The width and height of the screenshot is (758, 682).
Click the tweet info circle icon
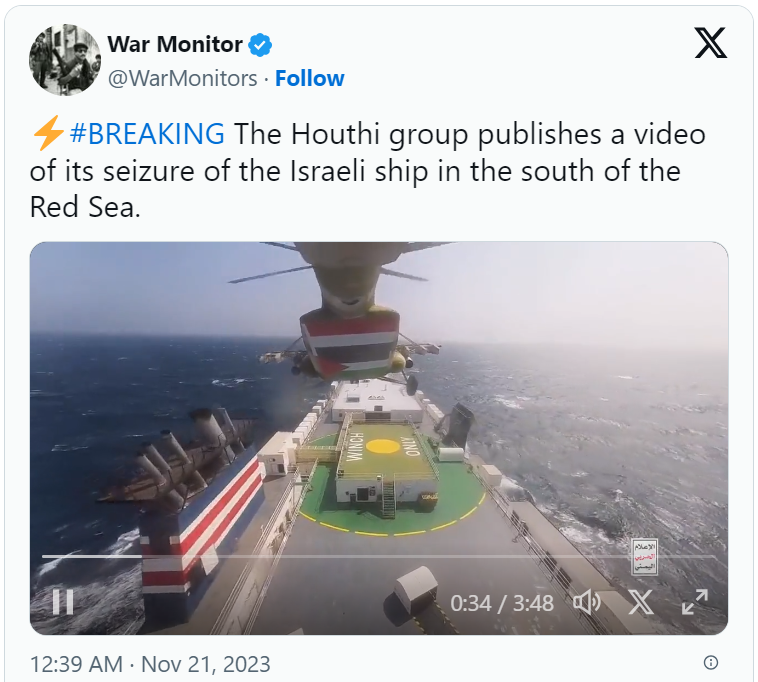(710, 662)
